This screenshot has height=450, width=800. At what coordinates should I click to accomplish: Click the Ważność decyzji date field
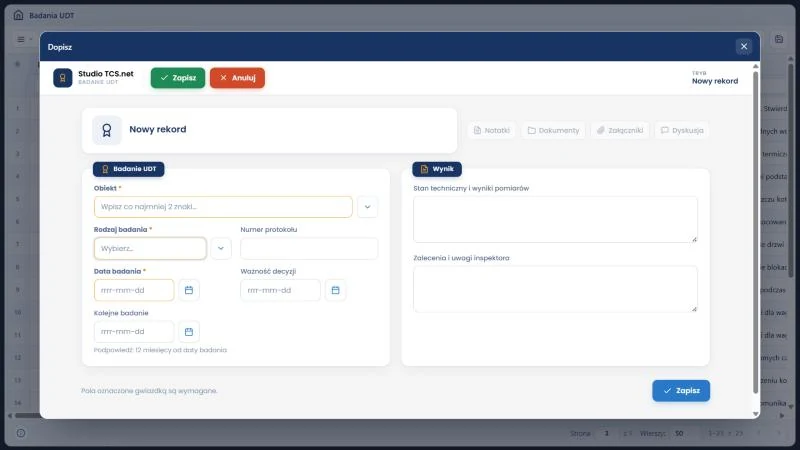[x=280, y=290]
